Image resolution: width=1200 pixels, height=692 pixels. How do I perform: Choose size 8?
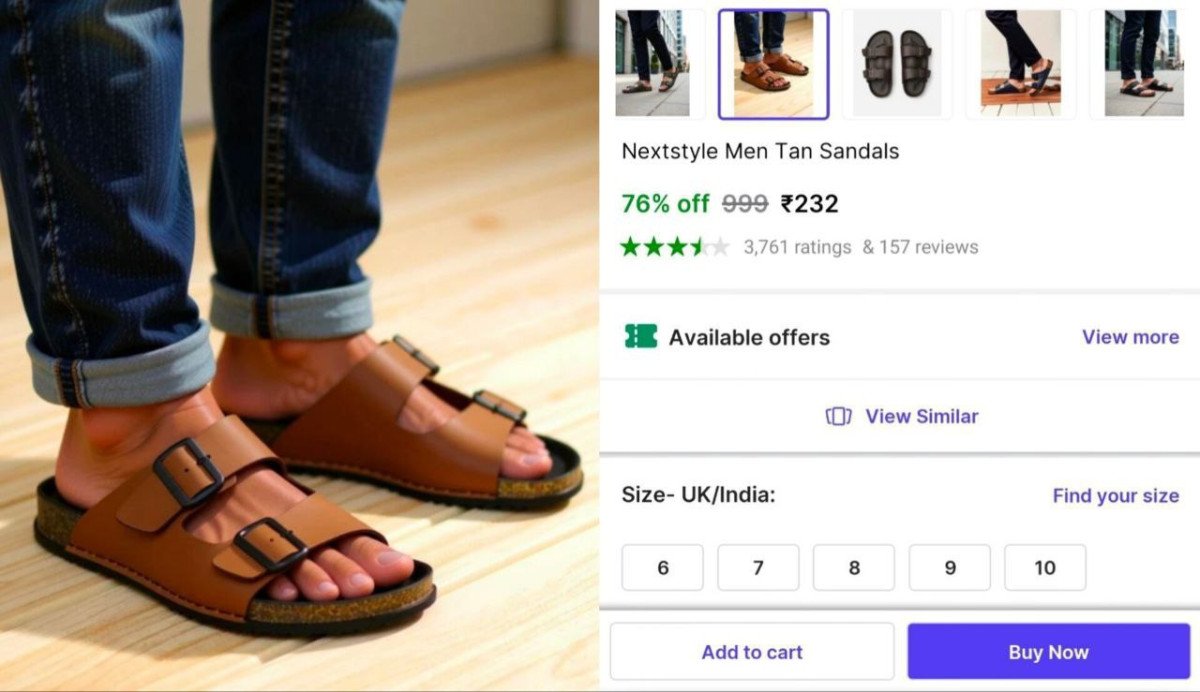pyautogui.click(x=854, y=568)
